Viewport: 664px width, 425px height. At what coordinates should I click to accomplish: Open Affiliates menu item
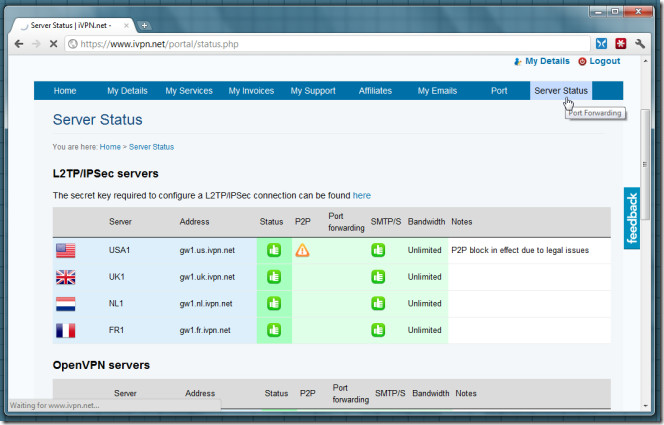(375, 91)
